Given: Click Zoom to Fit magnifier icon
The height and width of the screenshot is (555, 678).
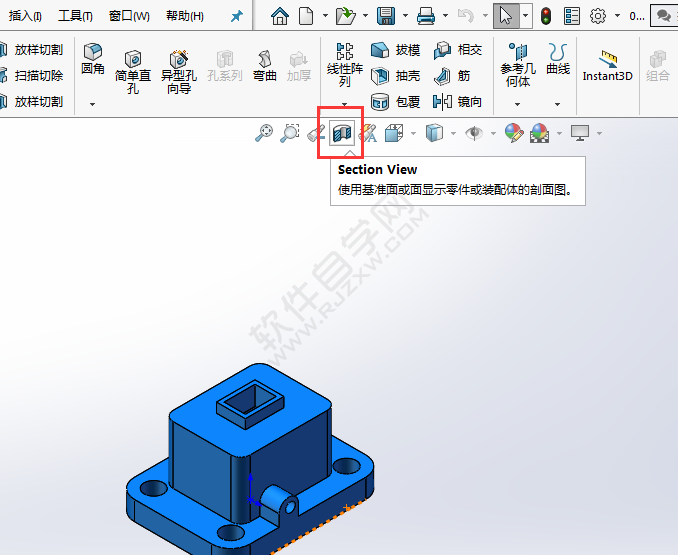Looking at the screenshot, I should coord(264,133).
